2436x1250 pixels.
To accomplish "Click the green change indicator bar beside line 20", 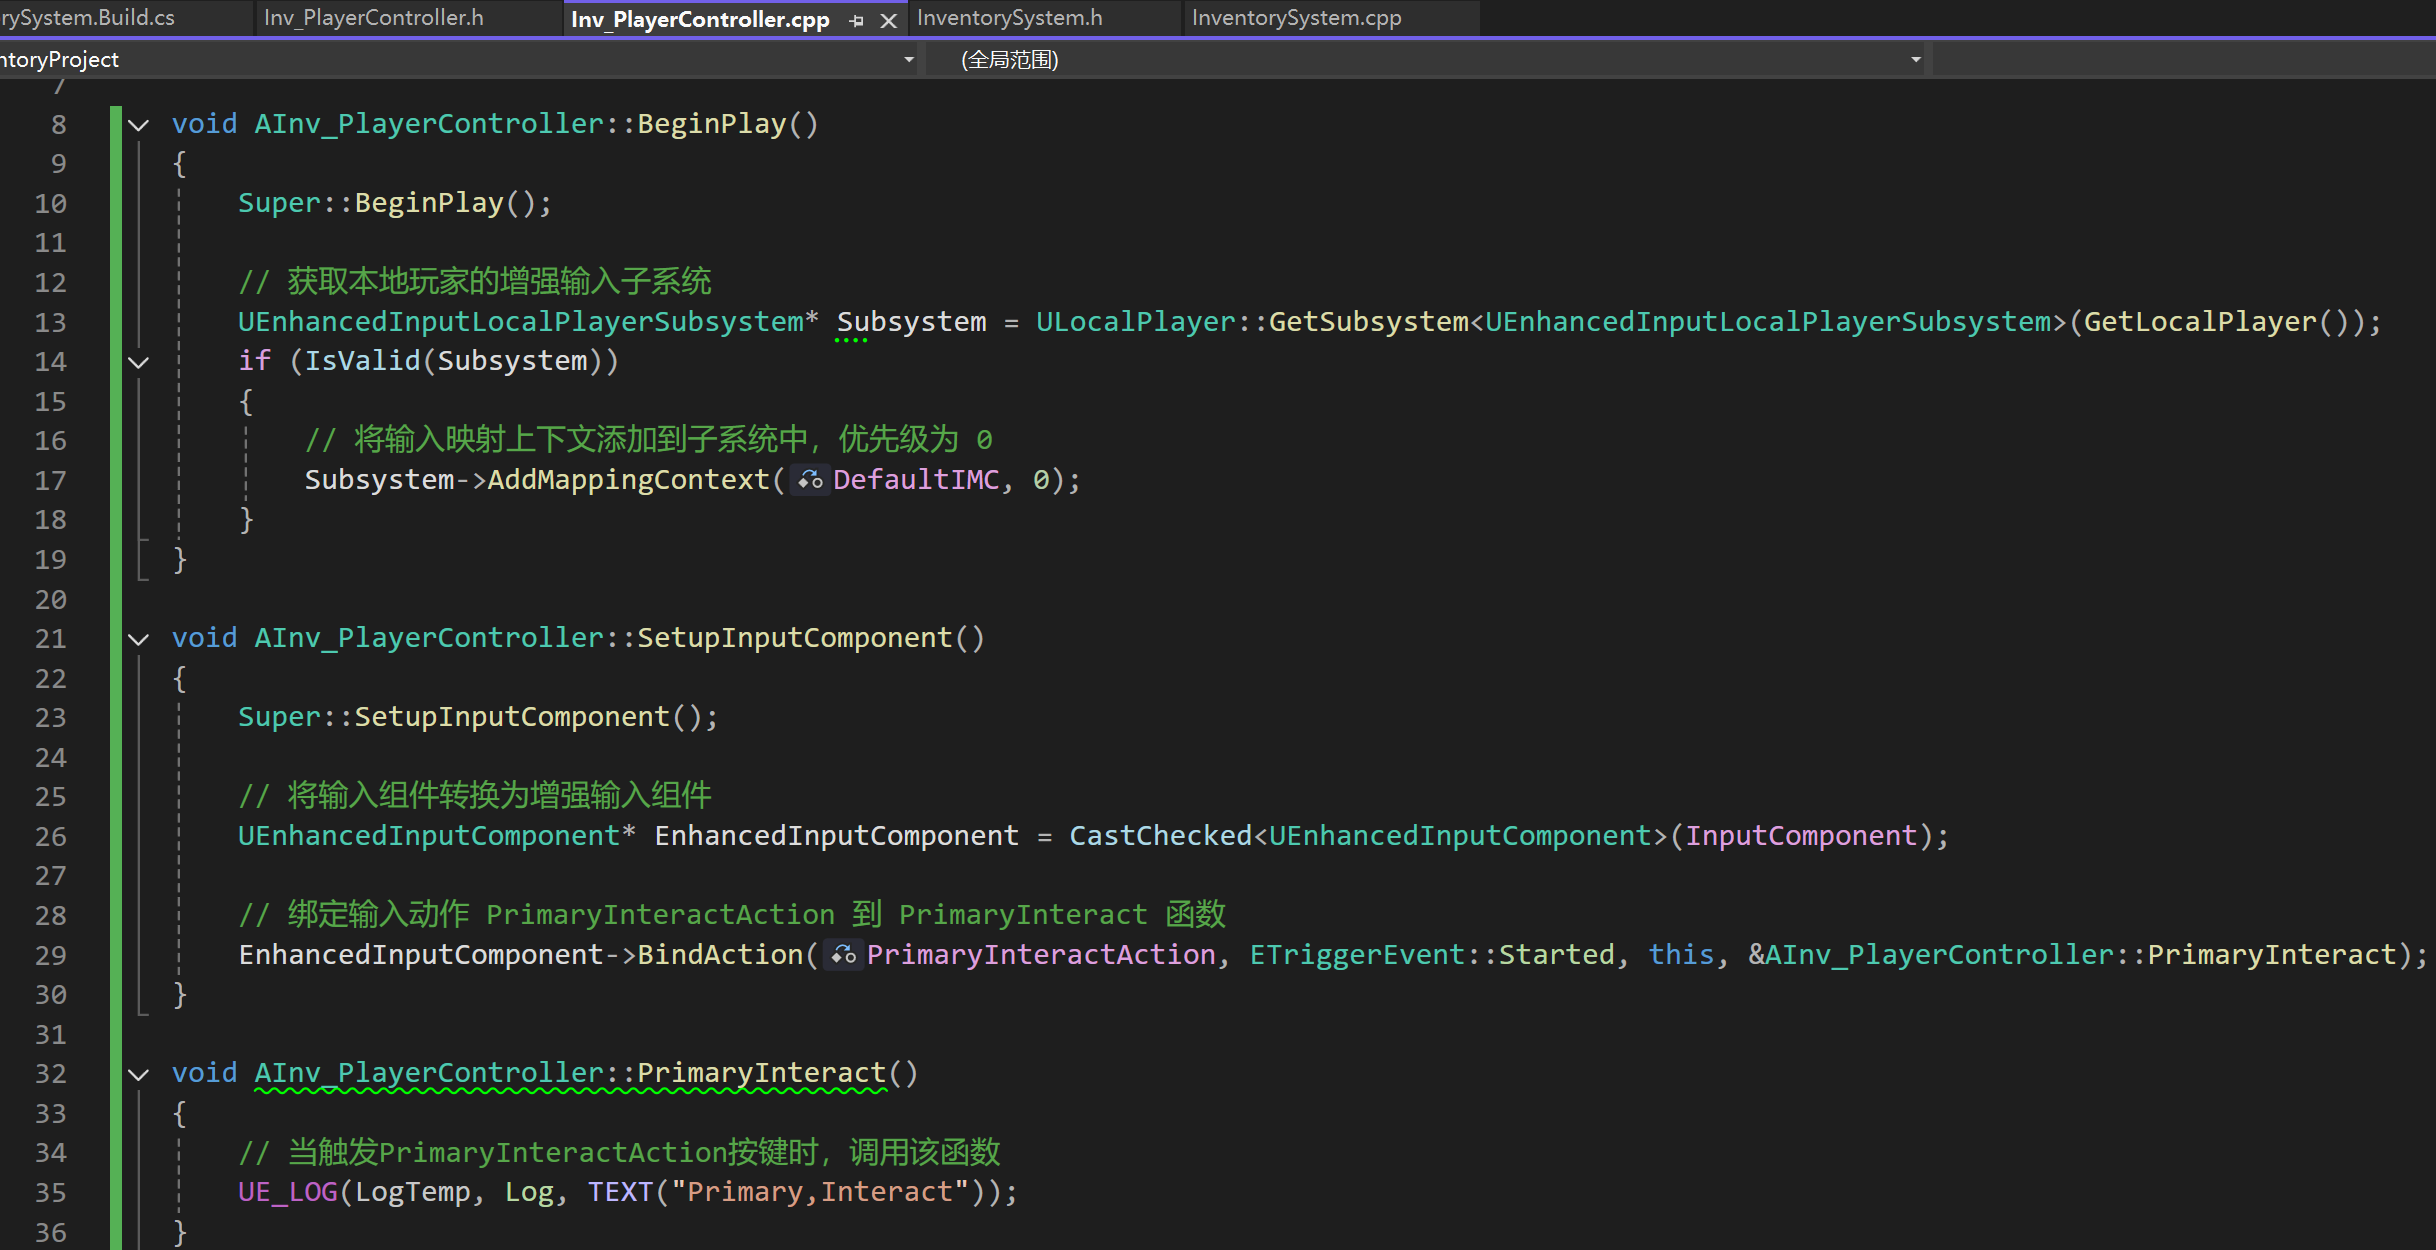I will [x=116, y=600].
